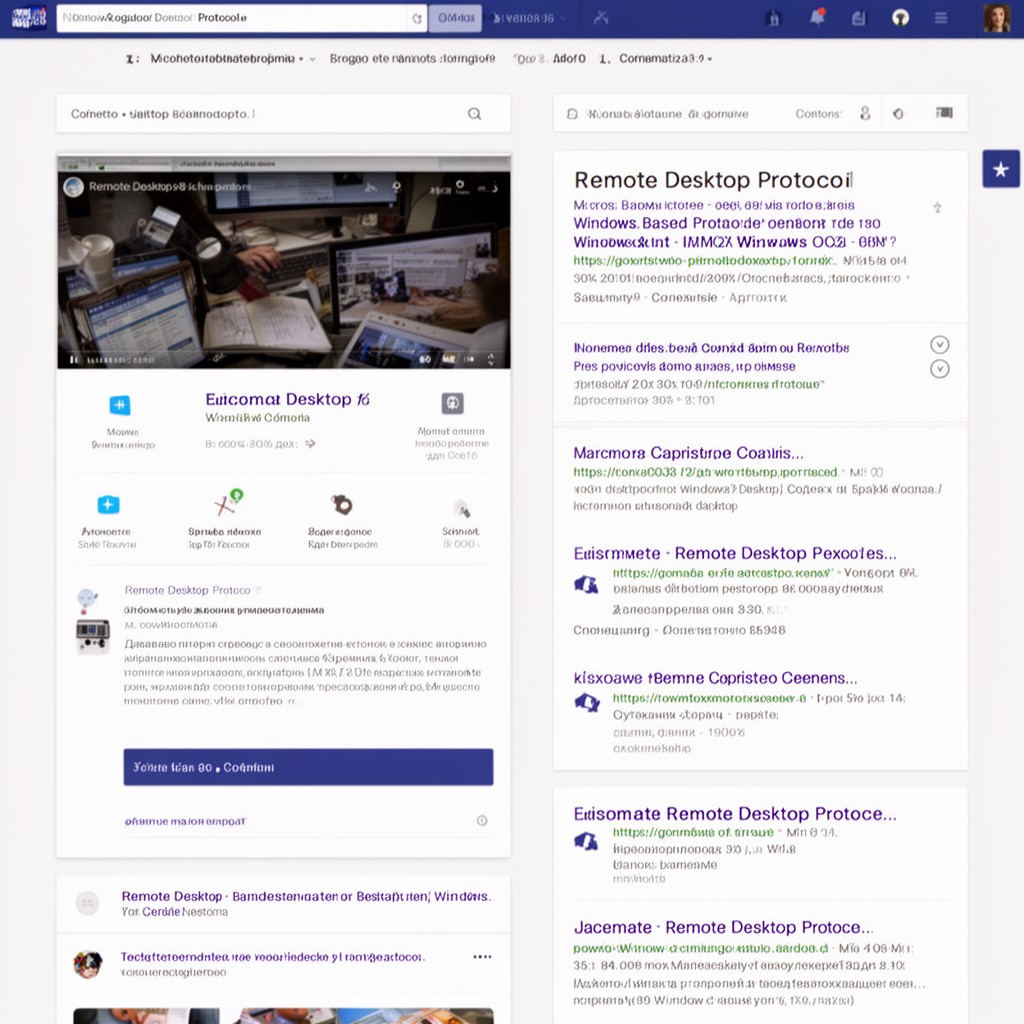Screen dimensions: 1024x1024
Task: Click the wide blue button below the article
Action: tap(308, 767)
